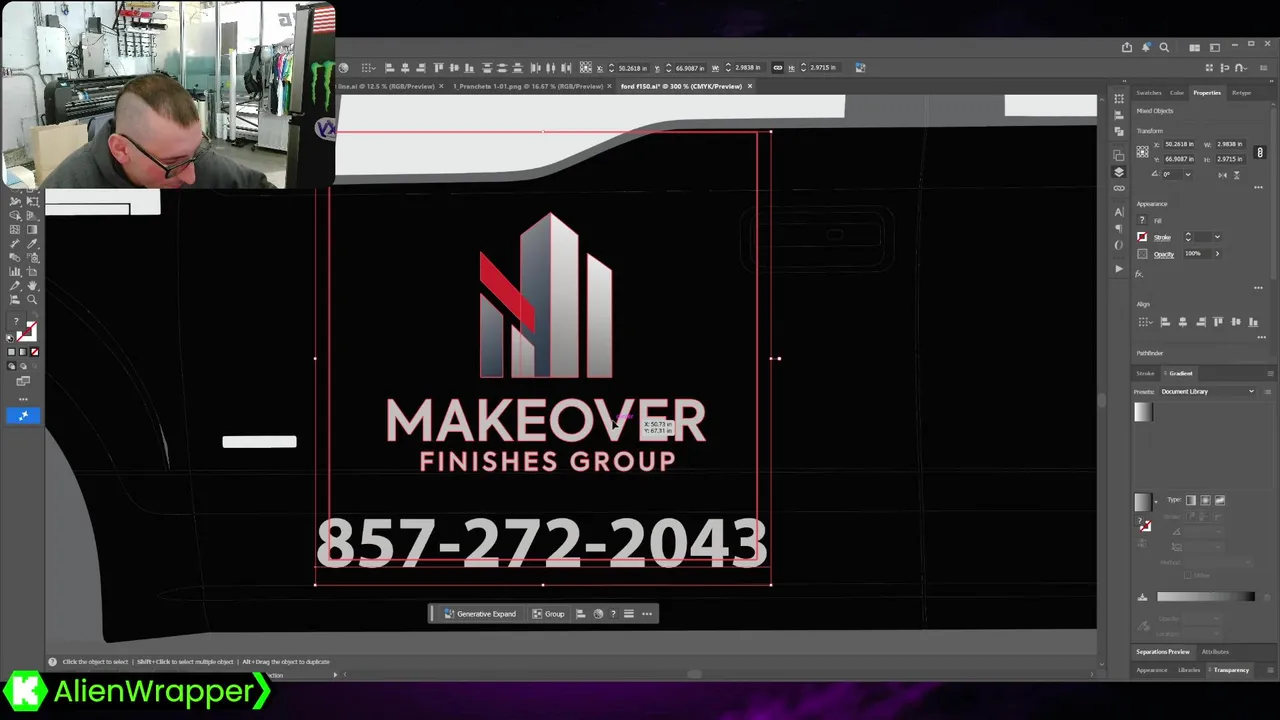1280x720 pixels.
Task: Open the Layers panel icon in the dock
Action: (x=1119, y=172)
